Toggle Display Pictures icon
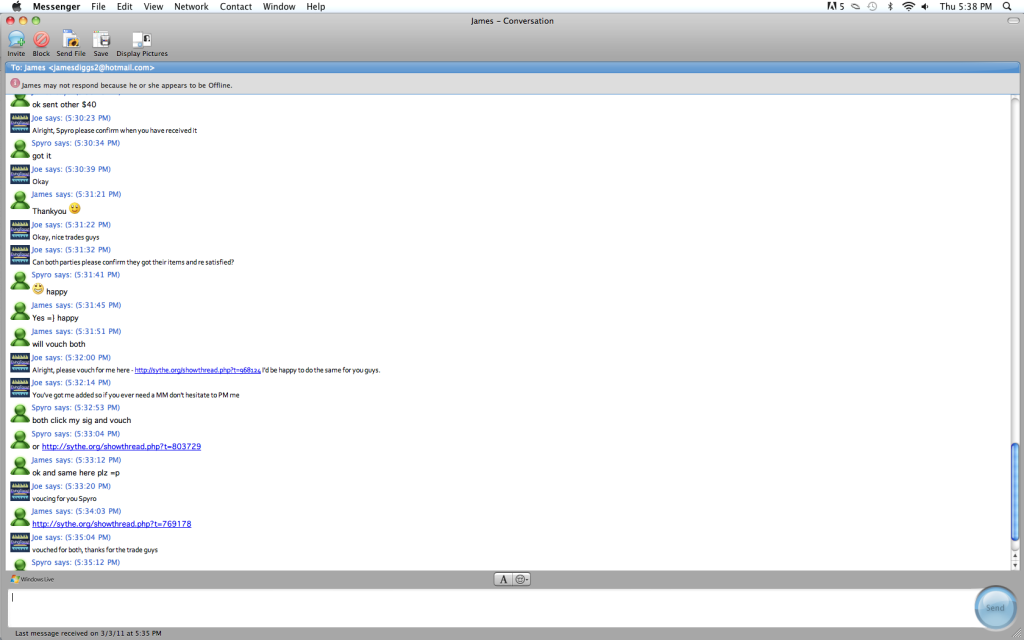Image resolution: width=1024 pixels, height=640 pixels. coord(142,40)
